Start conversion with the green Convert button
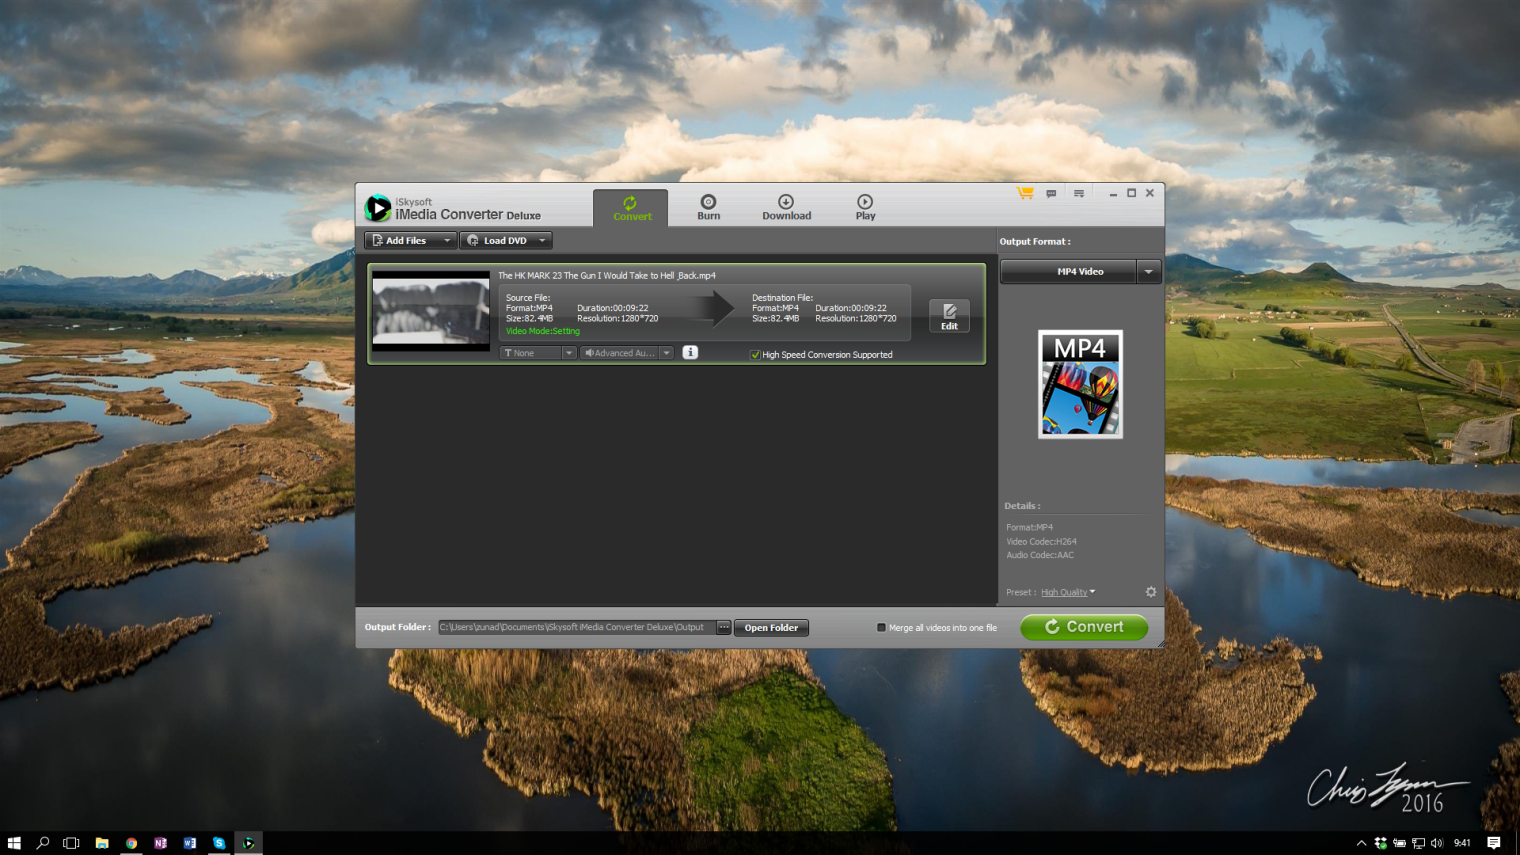The image size is (1520, 855). point(1084,627)
